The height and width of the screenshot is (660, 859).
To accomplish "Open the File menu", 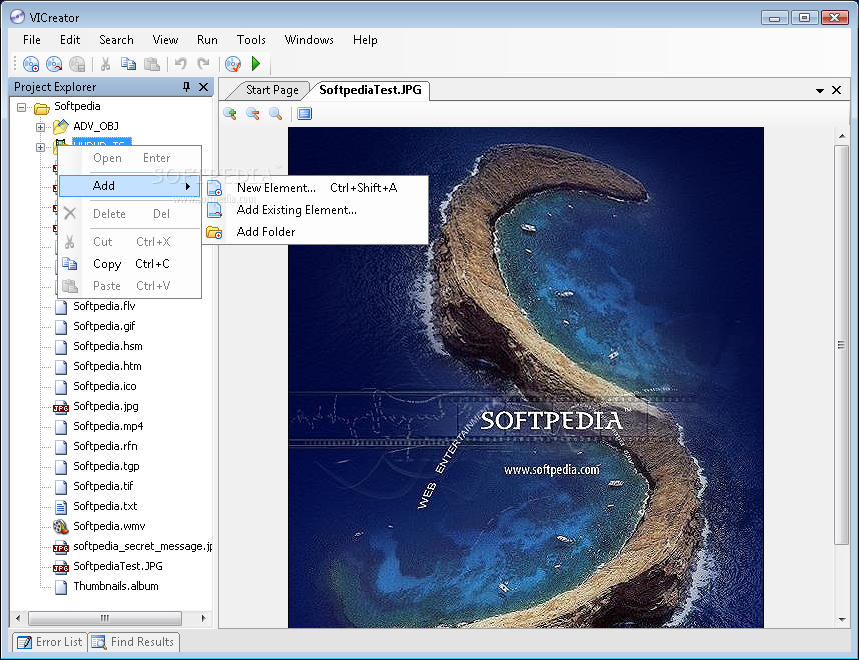I will [32, 40].
